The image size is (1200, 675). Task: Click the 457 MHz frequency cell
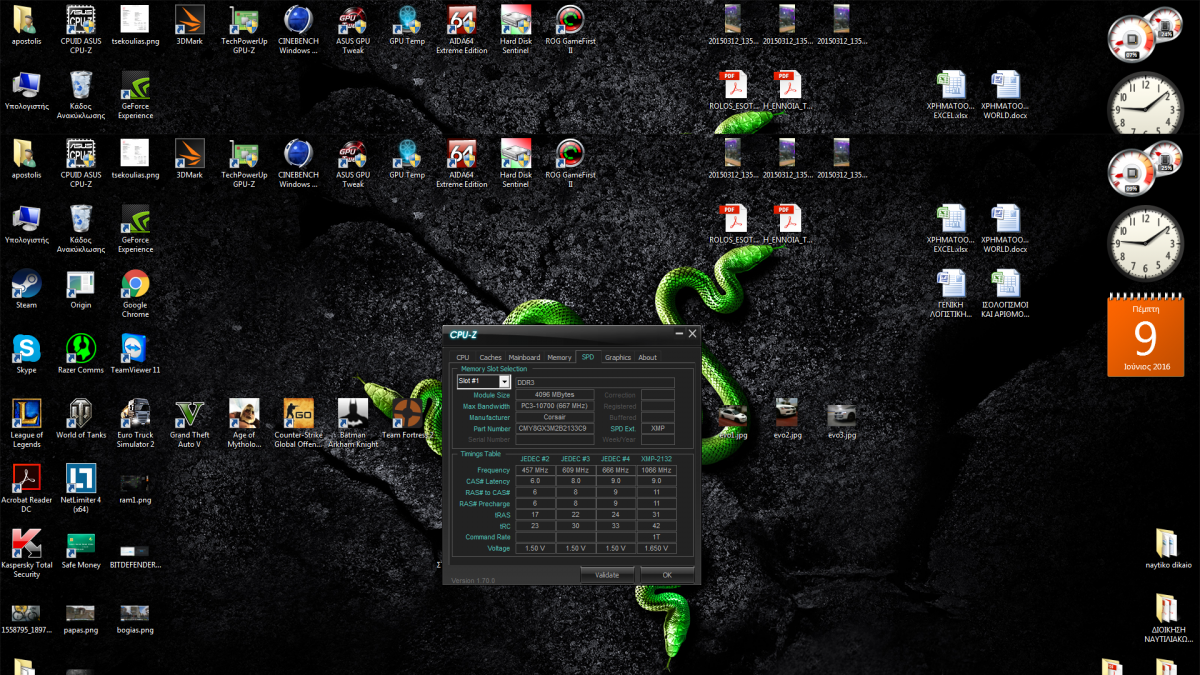coord(535,470)
